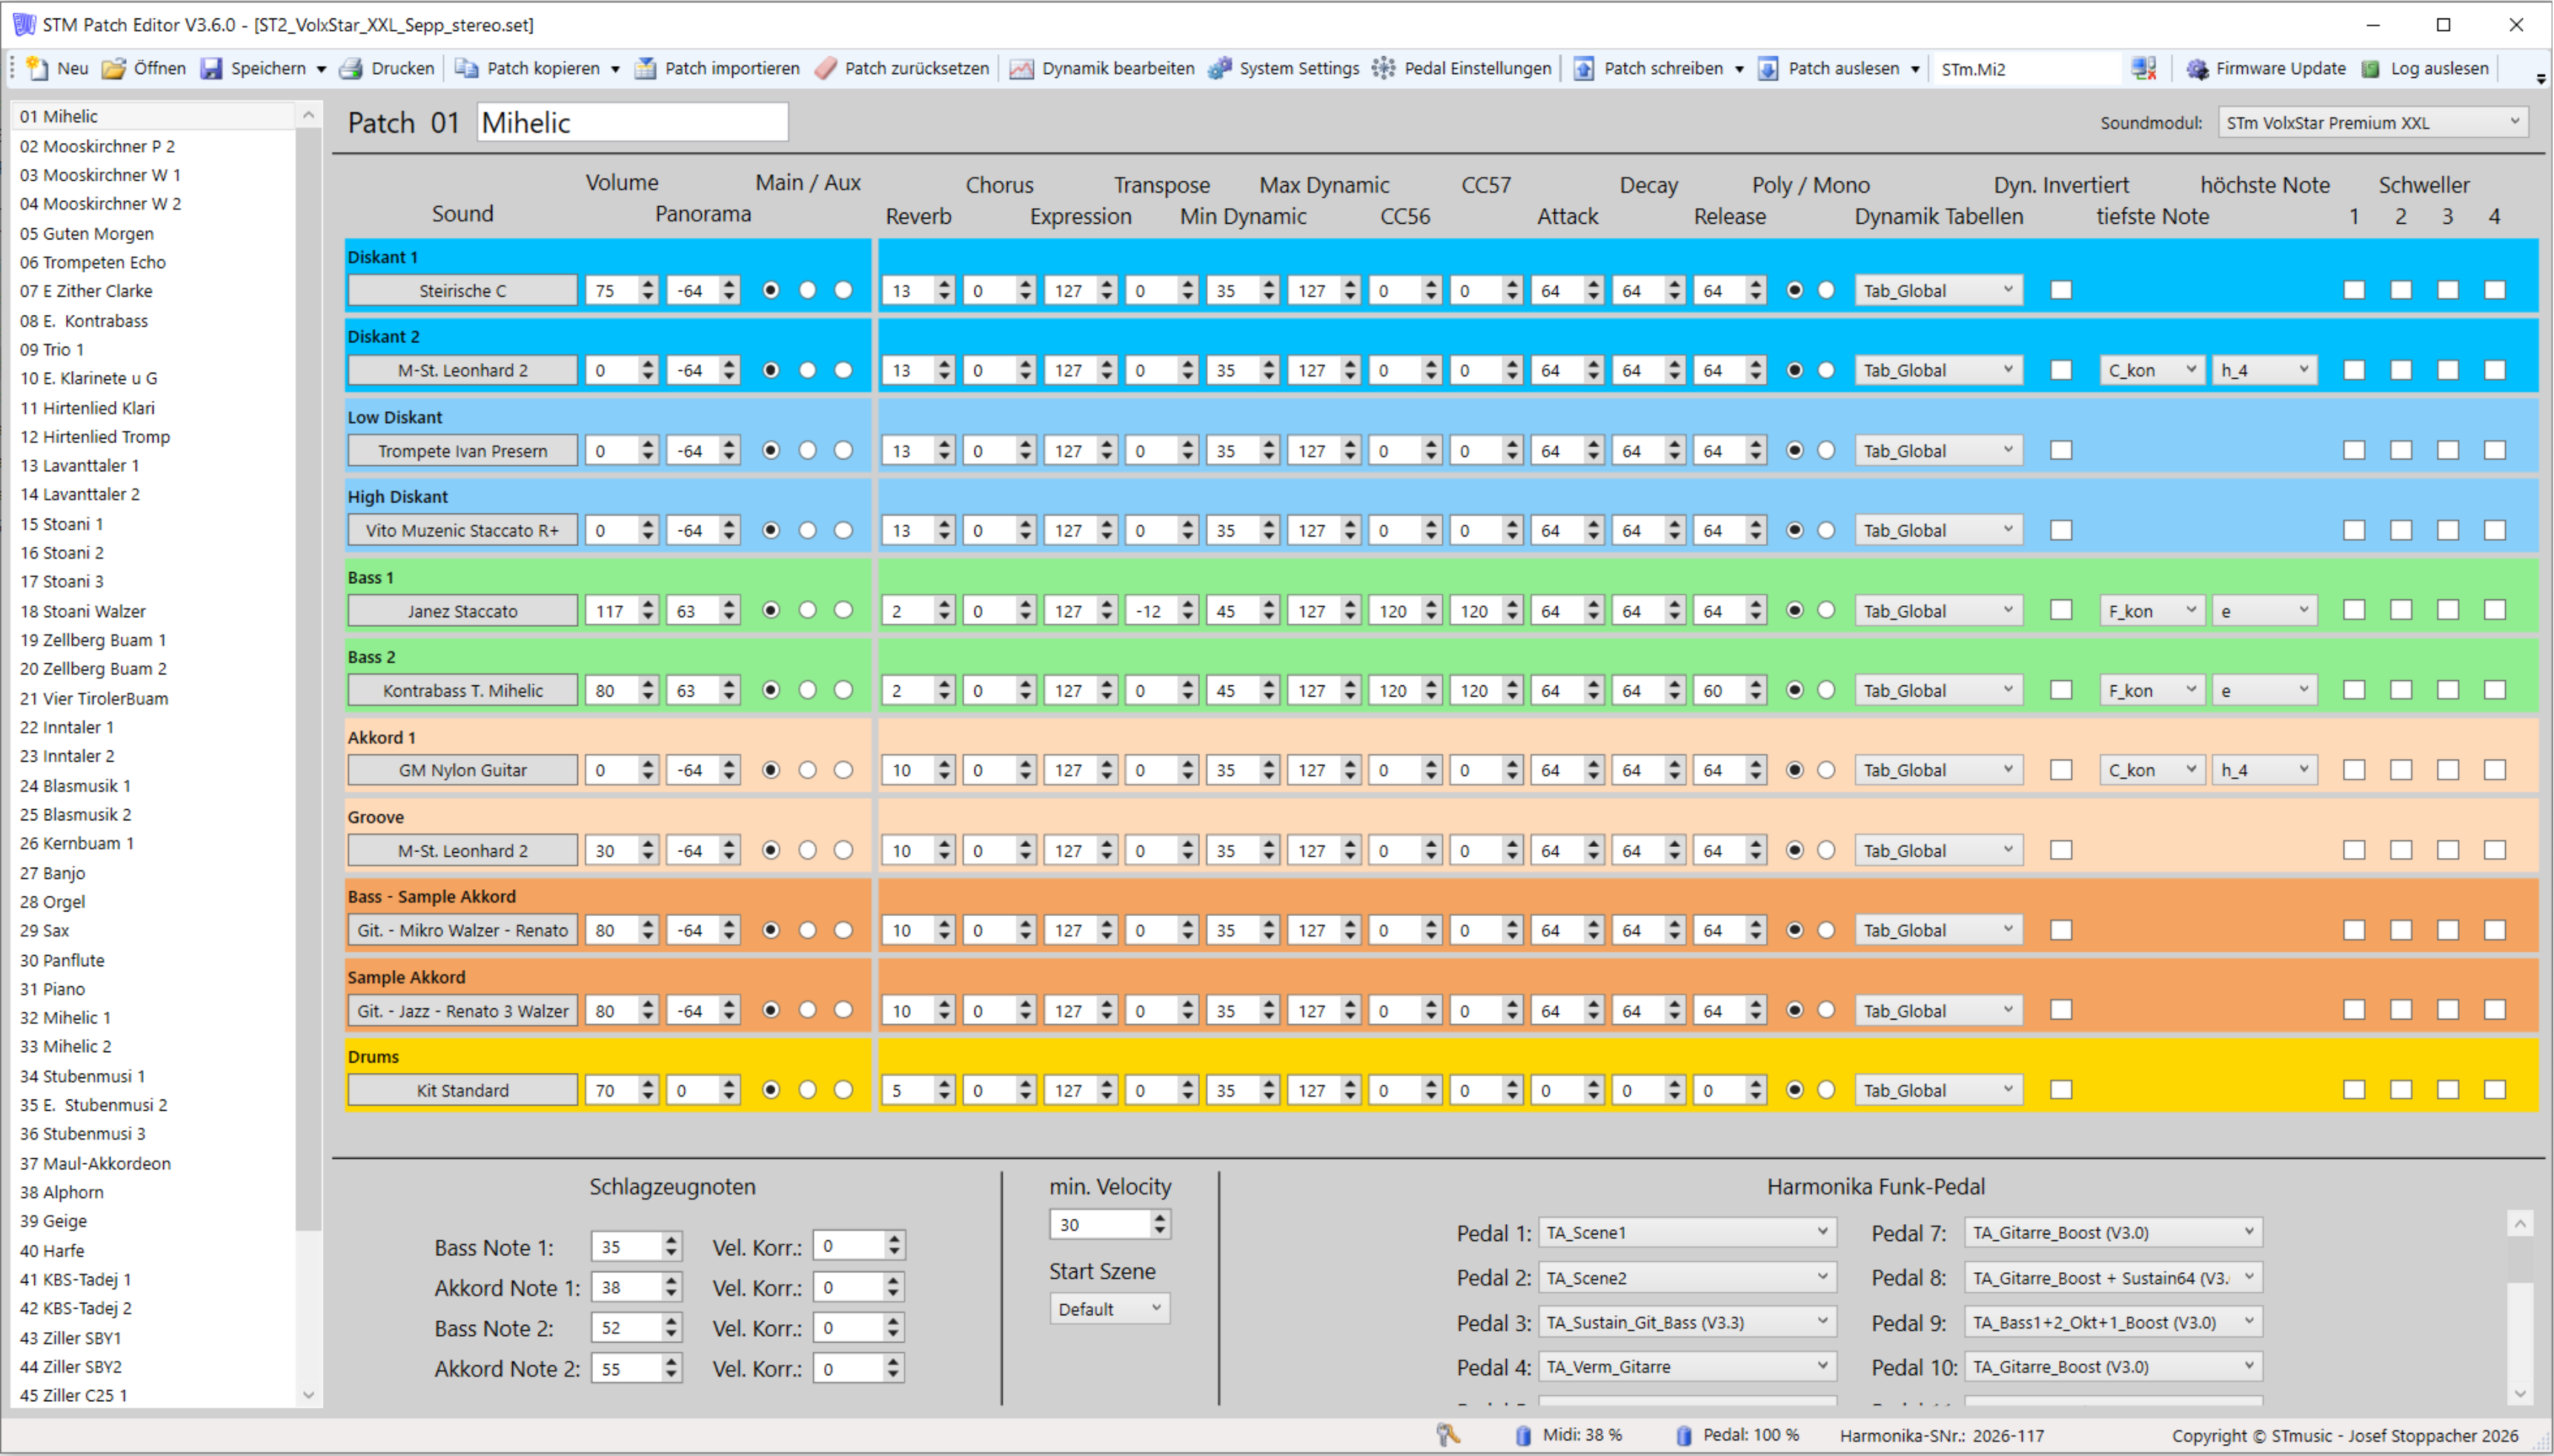Click the GM Nylon Guitar sound button

pos(462,770)
